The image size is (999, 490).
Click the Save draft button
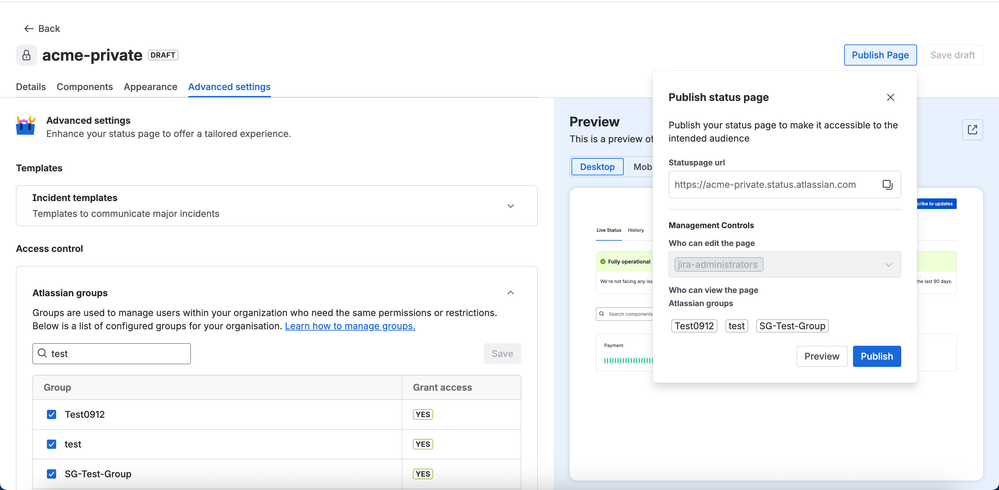(952, 55)
